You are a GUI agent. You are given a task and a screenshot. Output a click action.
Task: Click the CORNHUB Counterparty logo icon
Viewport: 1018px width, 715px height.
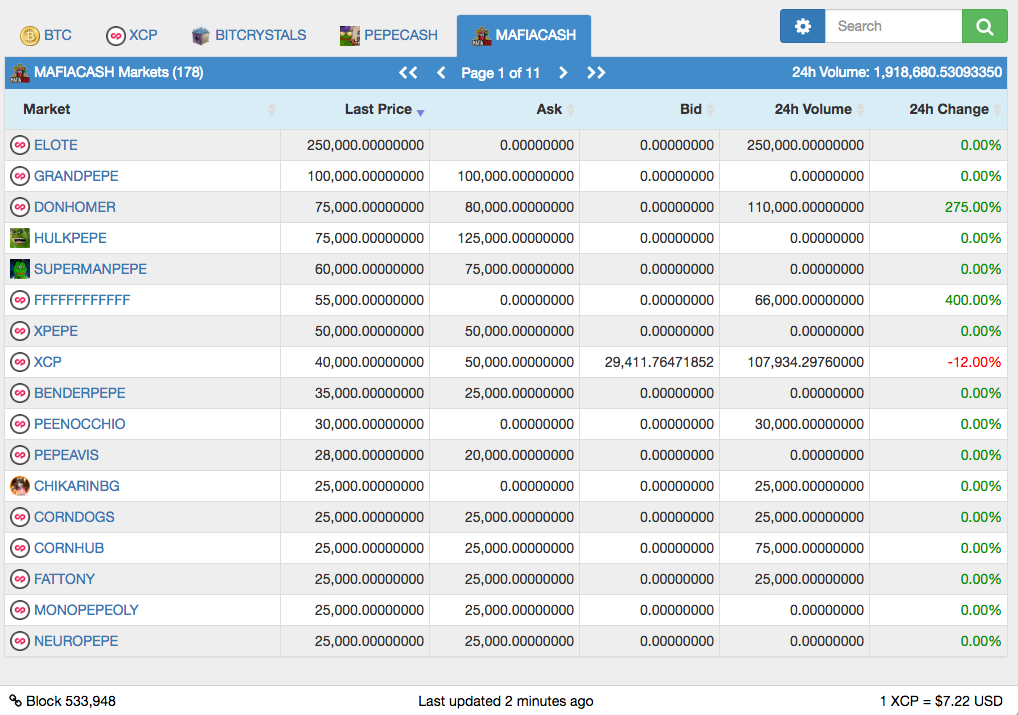pyautogui.click(x=19, y=548)
